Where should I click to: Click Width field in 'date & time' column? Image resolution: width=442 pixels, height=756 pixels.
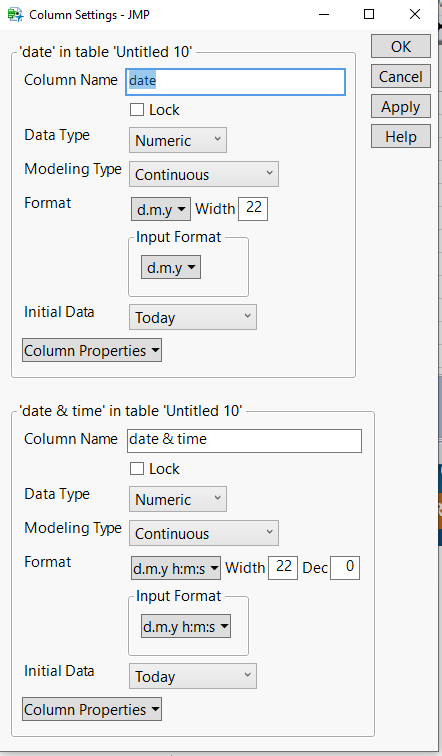pos(283,567)
